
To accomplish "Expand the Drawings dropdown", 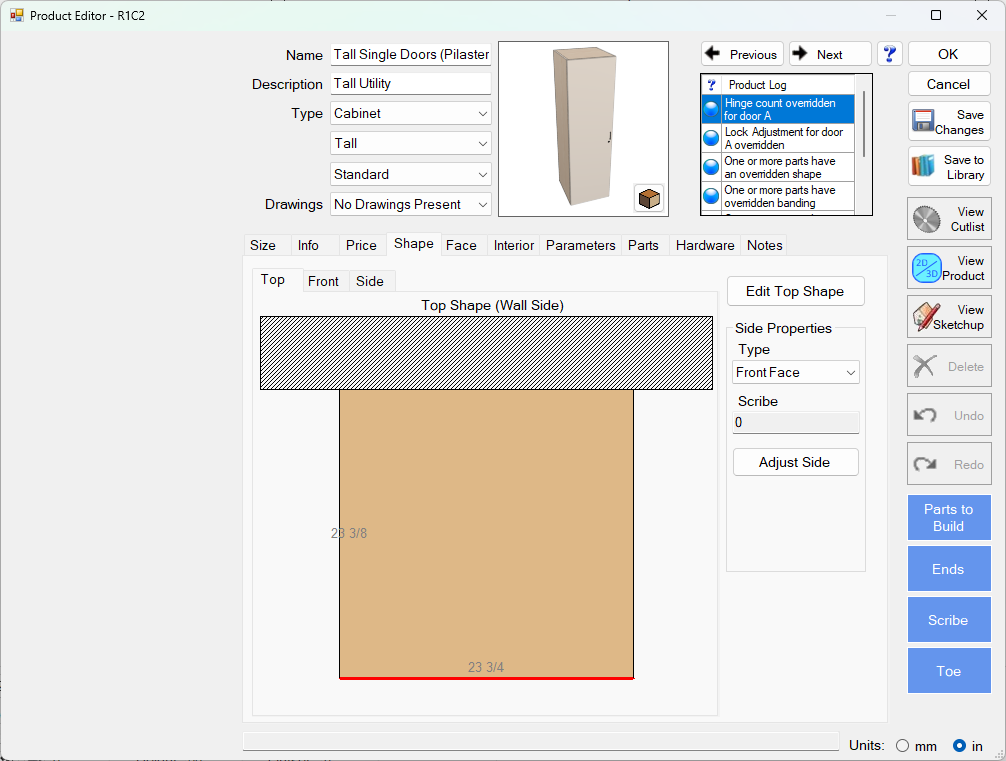I will (x=411, y=204).
